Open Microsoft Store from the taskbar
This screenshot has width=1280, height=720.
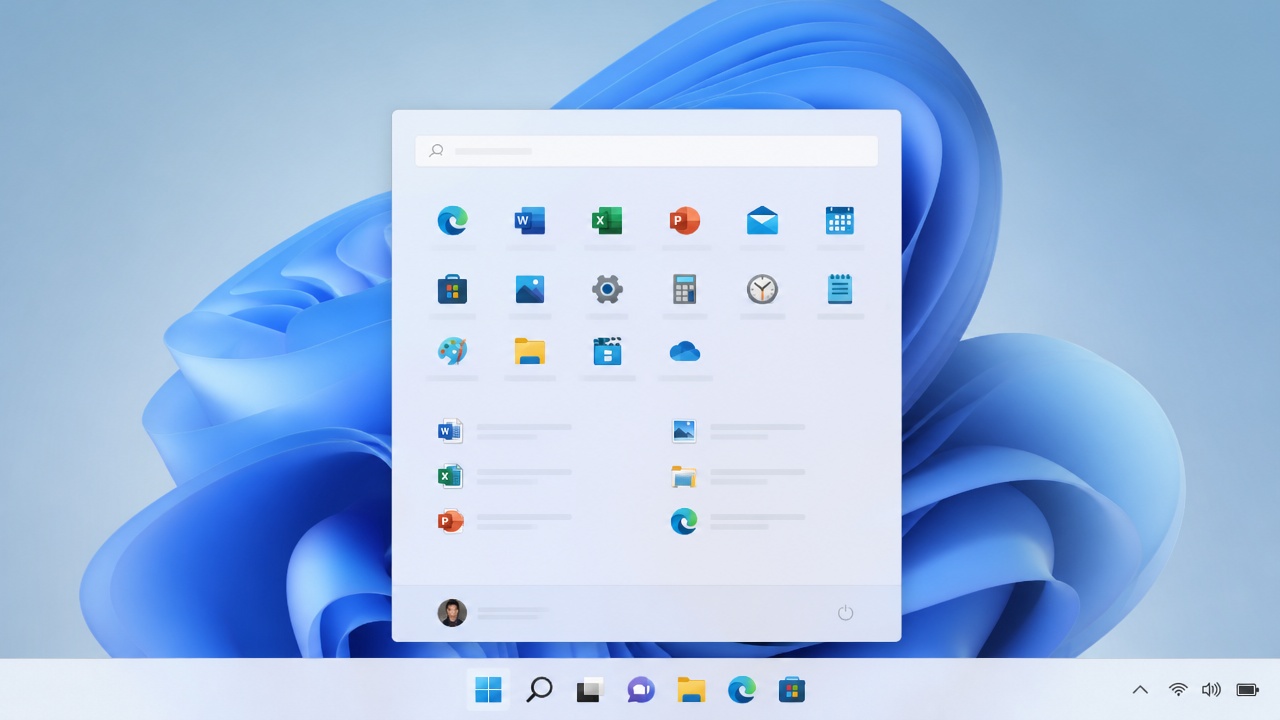click(792, 689)
